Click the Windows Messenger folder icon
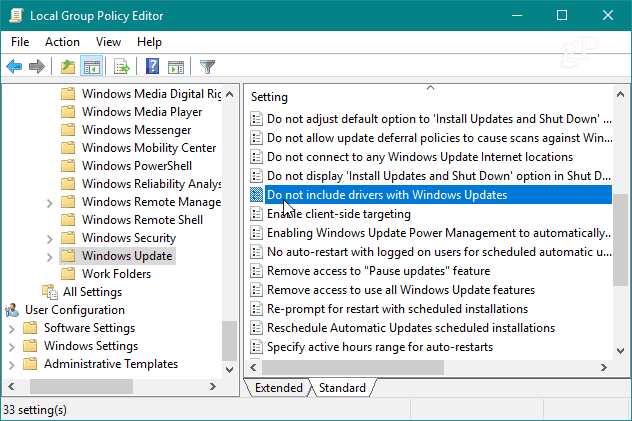632x421 pixels. click(68, 130)
